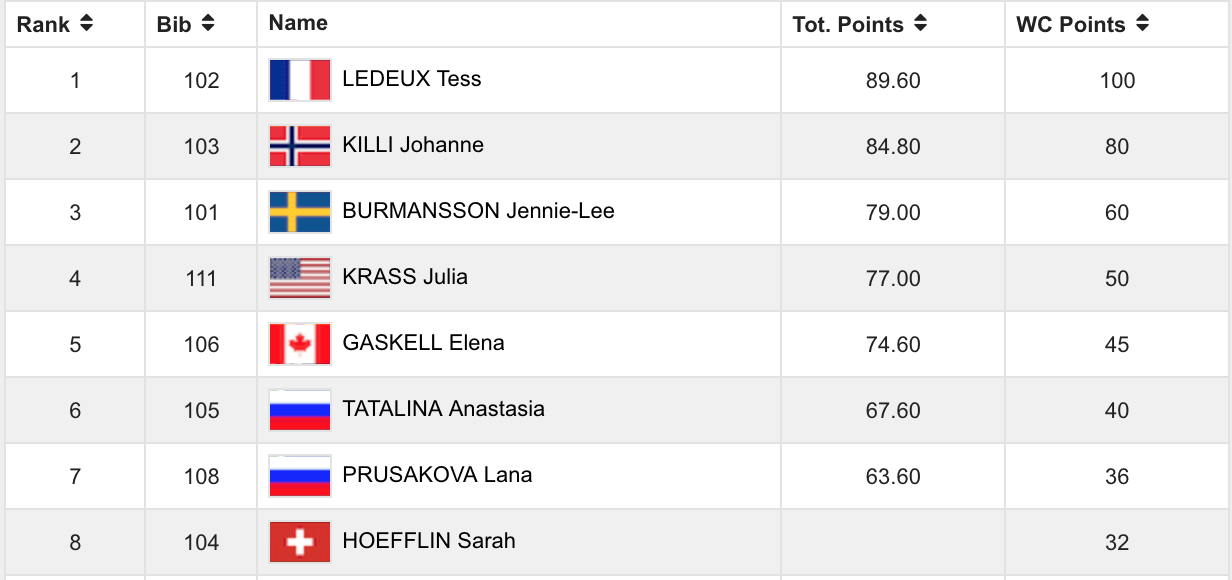Sort by Tot. Points arrows
This screenshot has width=1232, height=580.
click(x=920, y=24)
